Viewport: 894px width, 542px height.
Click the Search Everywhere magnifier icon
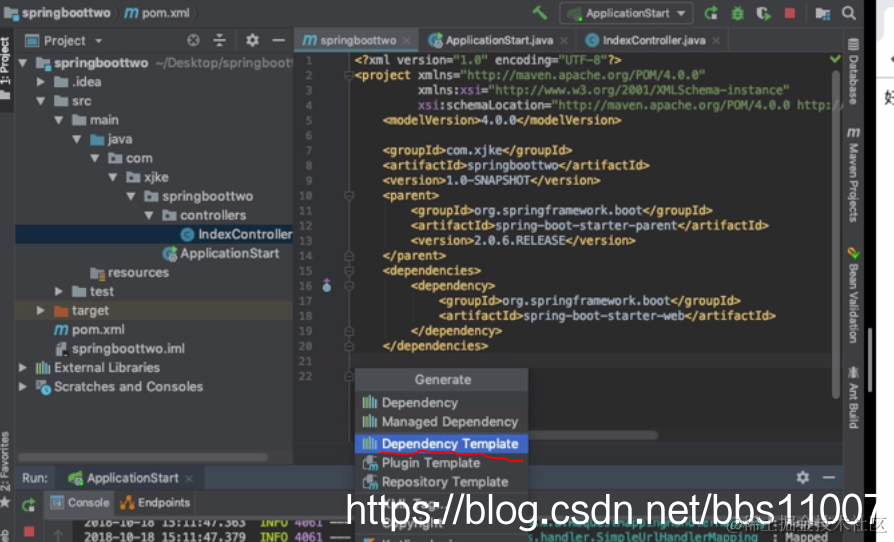(x=849, y=13)
